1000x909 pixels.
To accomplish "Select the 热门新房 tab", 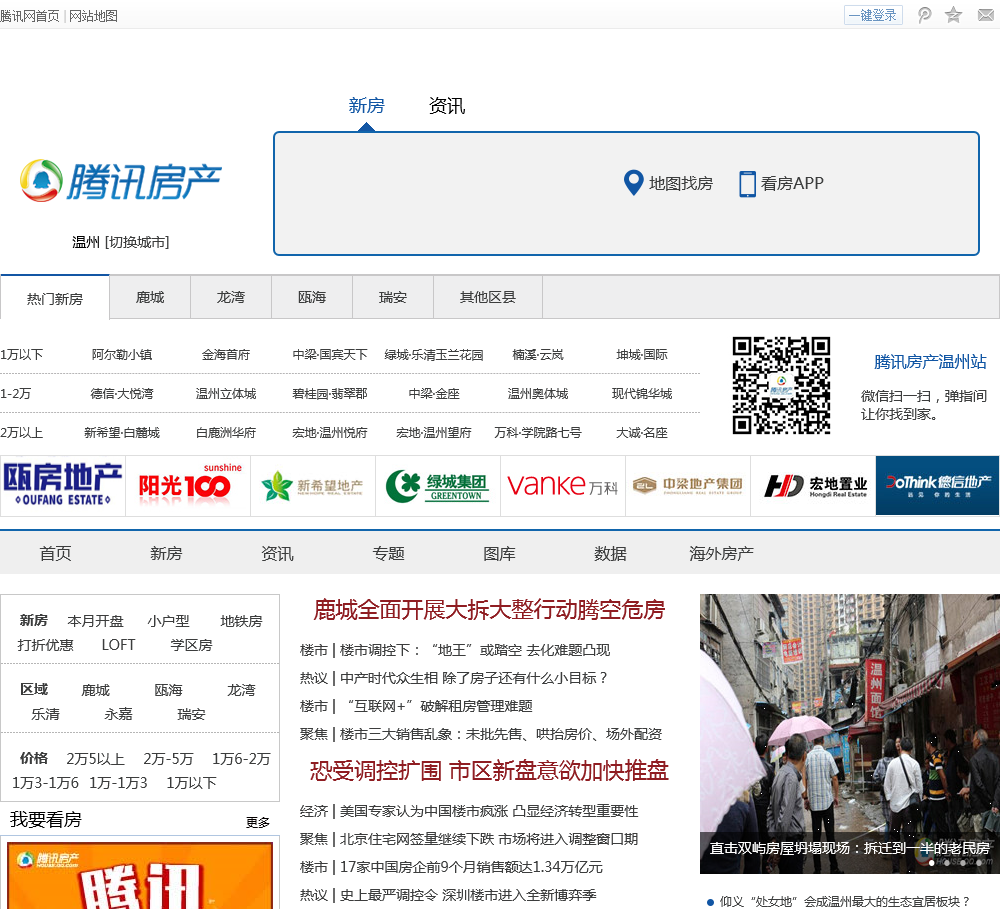I will point(55,298).
